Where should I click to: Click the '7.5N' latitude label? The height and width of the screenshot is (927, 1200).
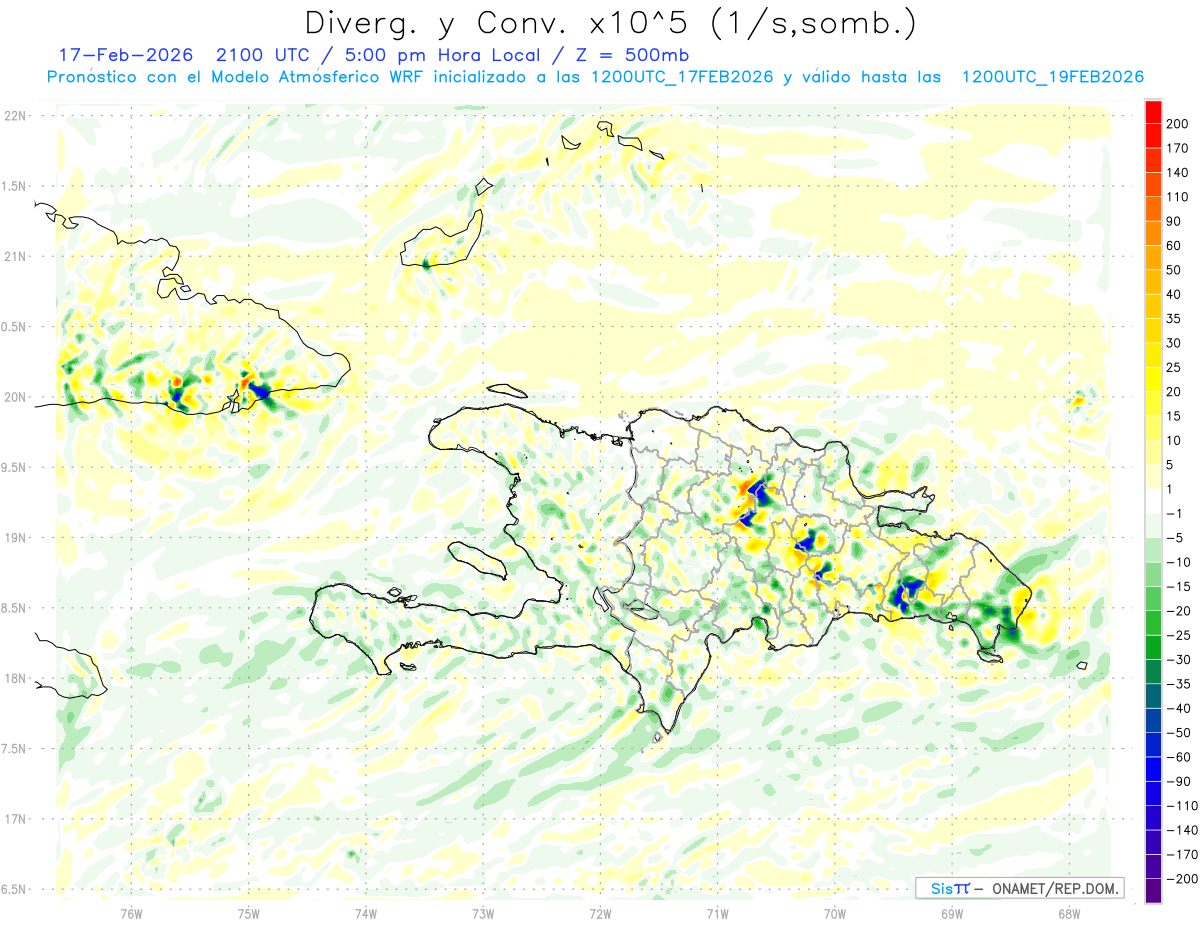[x=15, y=748]
